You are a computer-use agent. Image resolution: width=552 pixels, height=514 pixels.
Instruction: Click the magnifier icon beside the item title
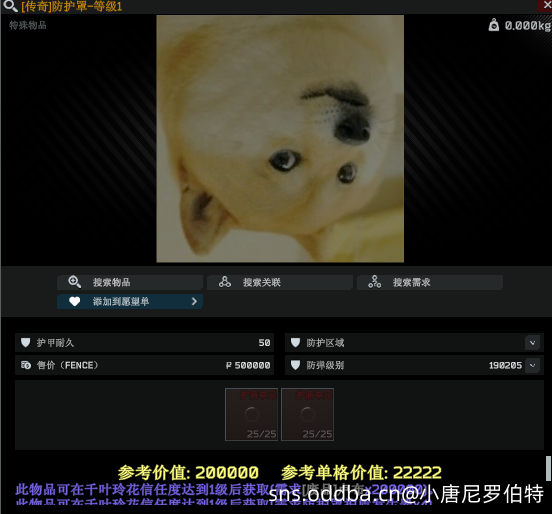pyautogui.click(x=10, y=6)
